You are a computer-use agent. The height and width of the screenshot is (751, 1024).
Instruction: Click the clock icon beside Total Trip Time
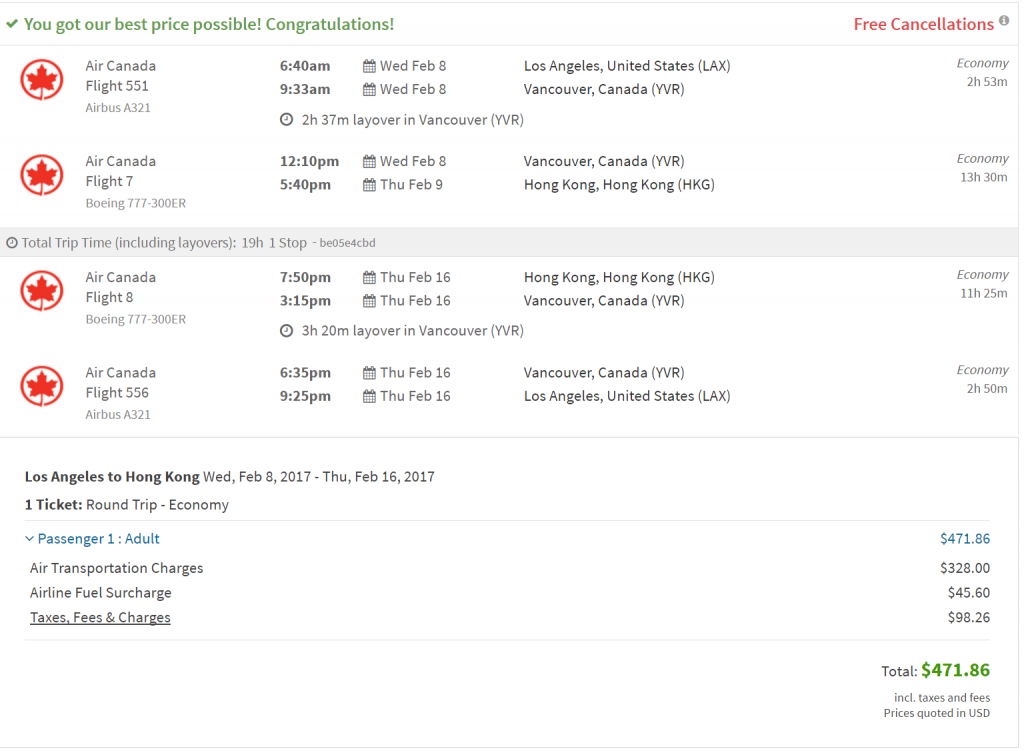12,243
